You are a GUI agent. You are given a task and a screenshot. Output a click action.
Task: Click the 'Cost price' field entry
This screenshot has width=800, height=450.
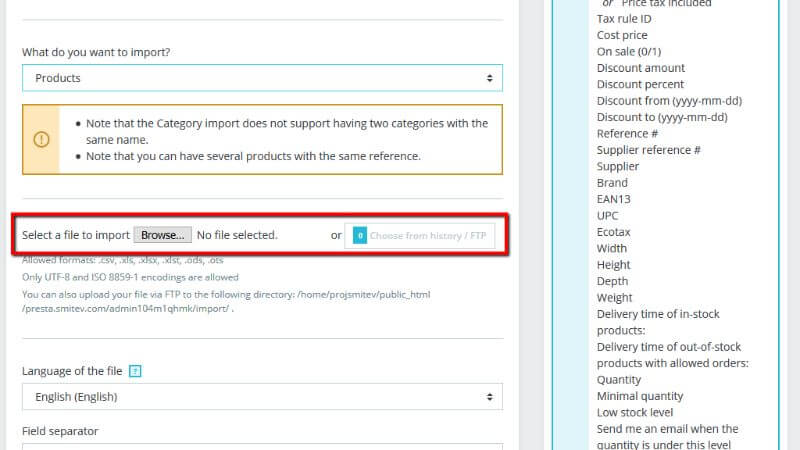622,35
